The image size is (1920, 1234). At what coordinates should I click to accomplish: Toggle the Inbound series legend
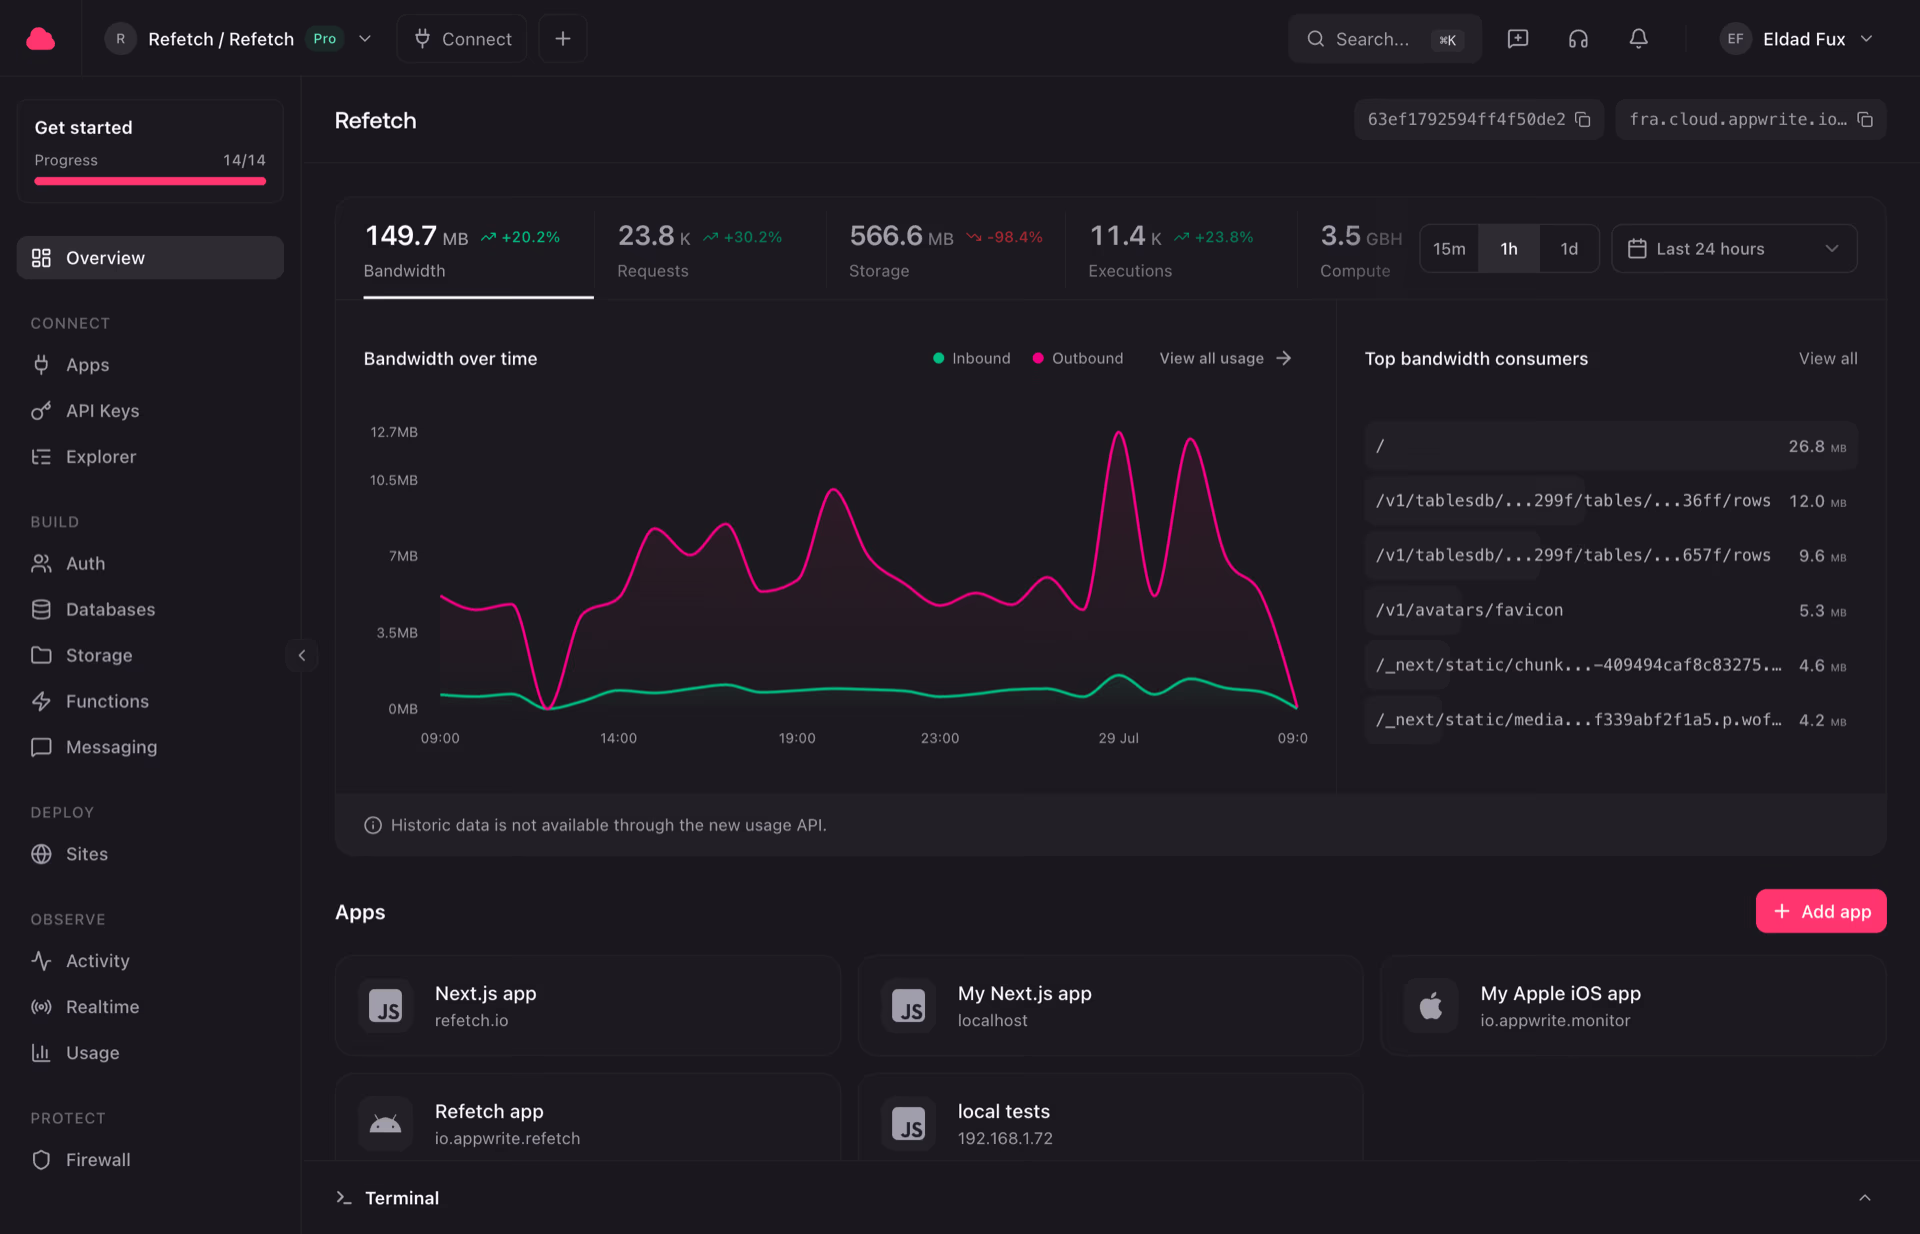click(x=971, y=358)
